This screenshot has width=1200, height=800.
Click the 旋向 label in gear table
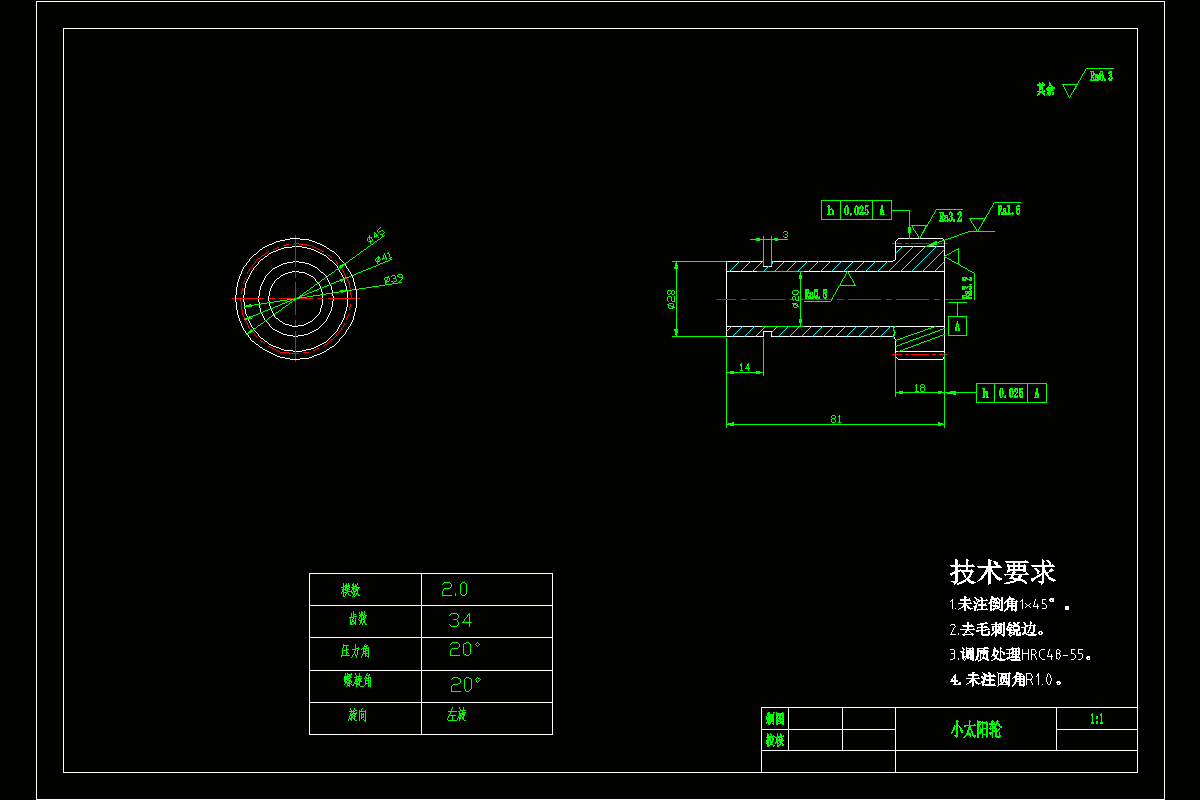[x=357, y=716]
